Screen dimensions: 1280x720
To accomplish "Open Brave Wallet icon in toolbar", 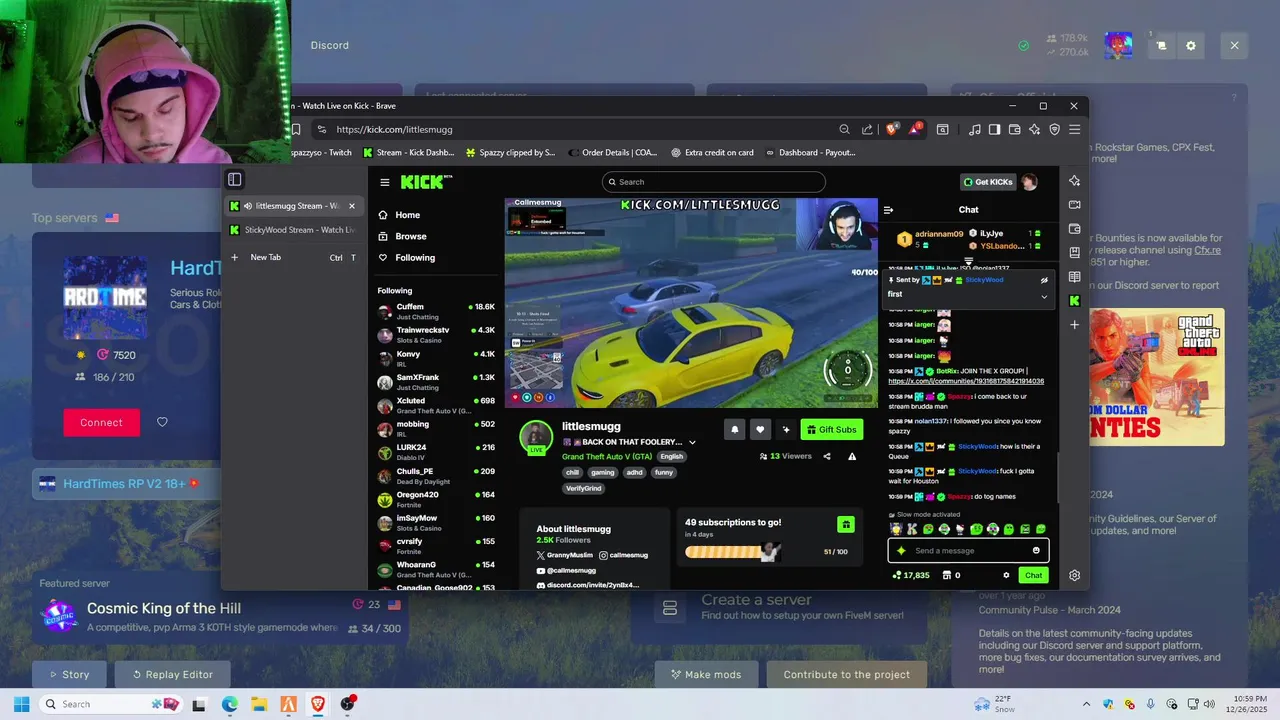I will 1014,129.
